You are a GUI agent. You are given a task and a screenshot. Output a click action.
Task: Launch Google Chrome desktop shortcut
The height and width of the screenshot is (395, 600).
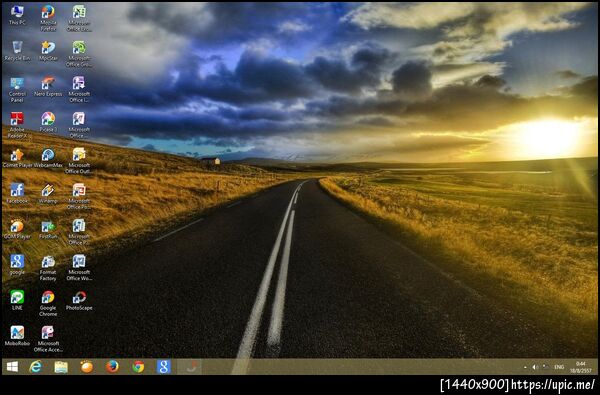(48, 303)
